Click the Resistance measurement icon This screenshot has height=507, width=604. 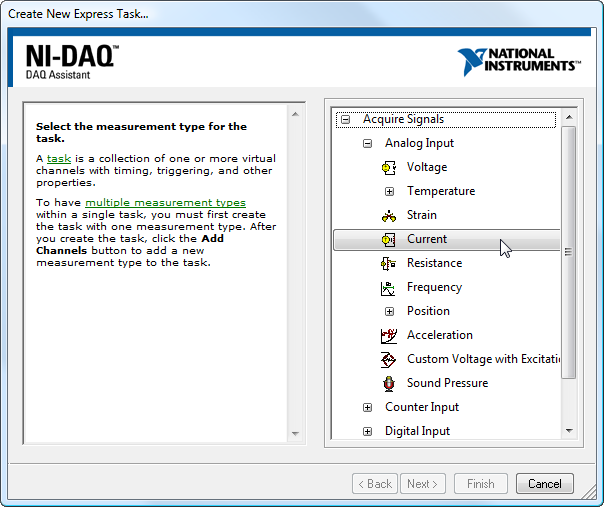point(389,263)
